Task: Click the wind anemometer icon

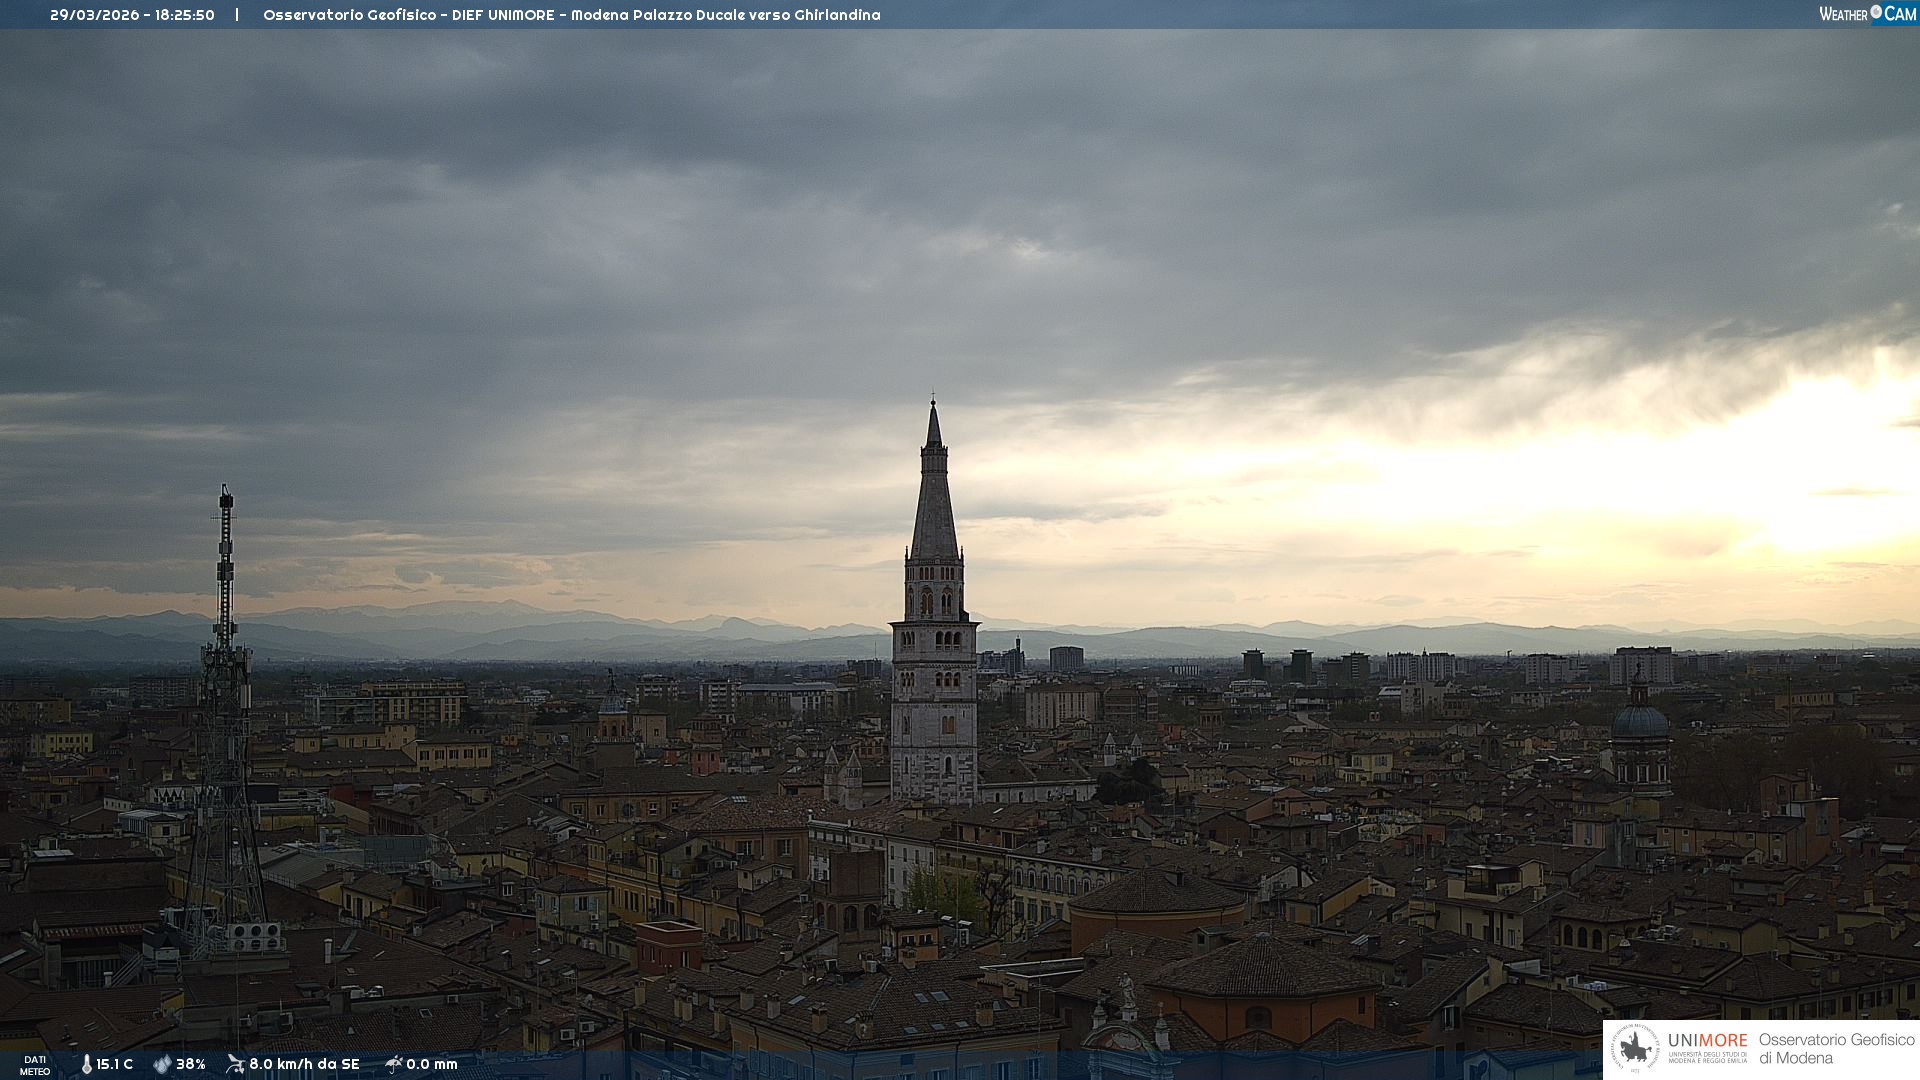Action: [235, 1064]
